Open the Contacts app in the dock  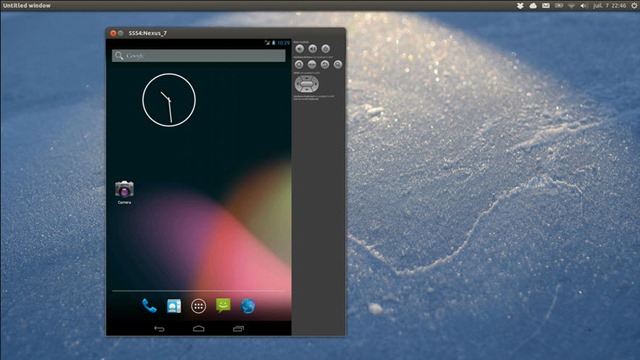click(174, 306)
